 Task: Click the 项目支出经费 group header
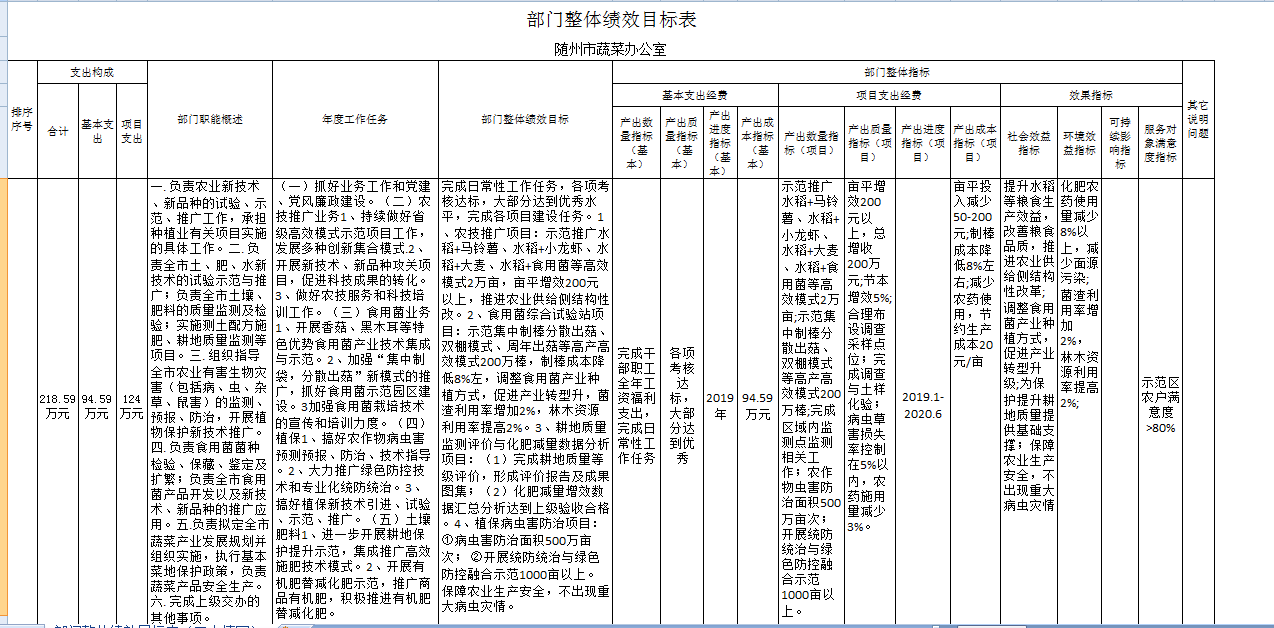tap(889, 95)
